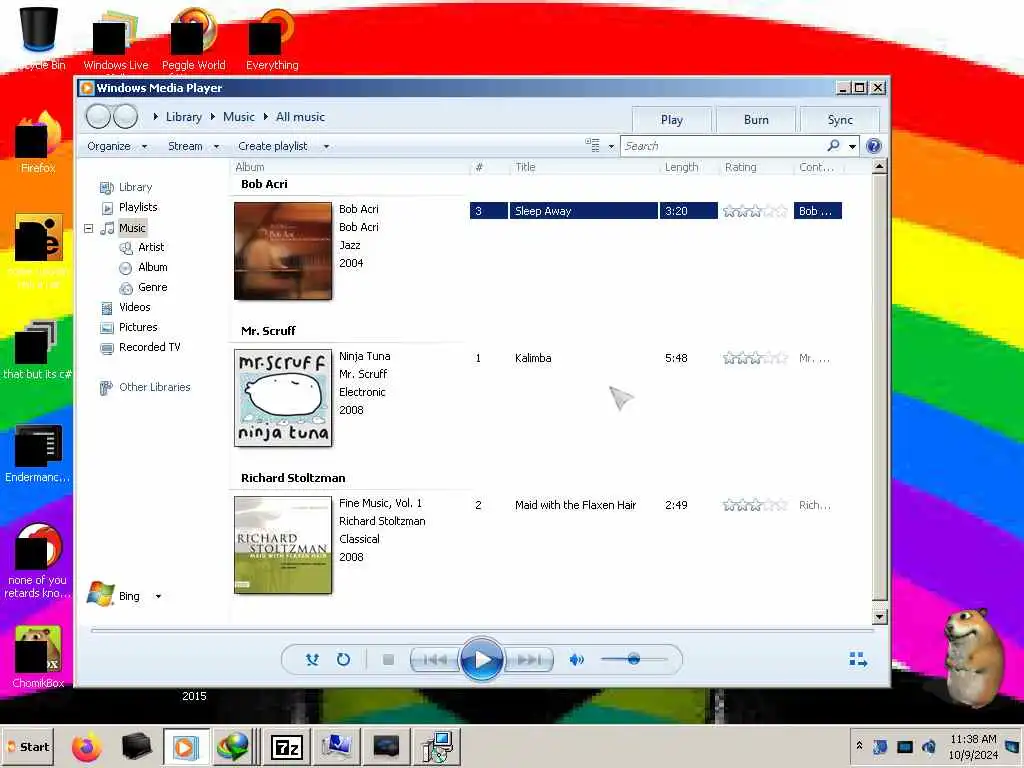Select Music in the navigation tree
The width and height of the screenshot is (1024, 768).
coord(132,228)
